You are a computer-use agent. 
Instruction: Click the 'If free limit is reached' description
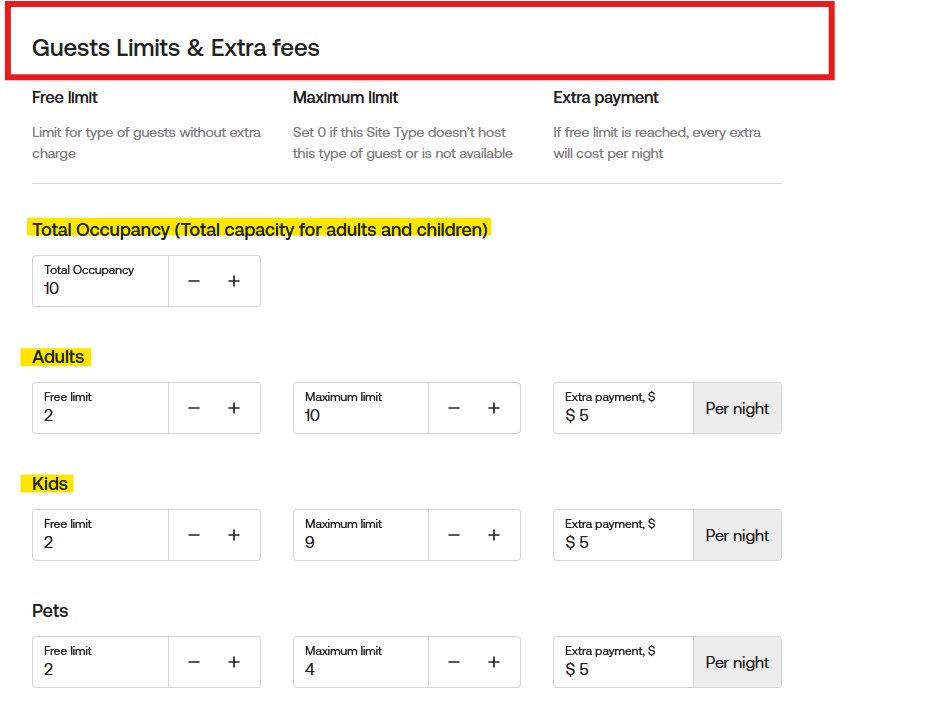point(657,143)
